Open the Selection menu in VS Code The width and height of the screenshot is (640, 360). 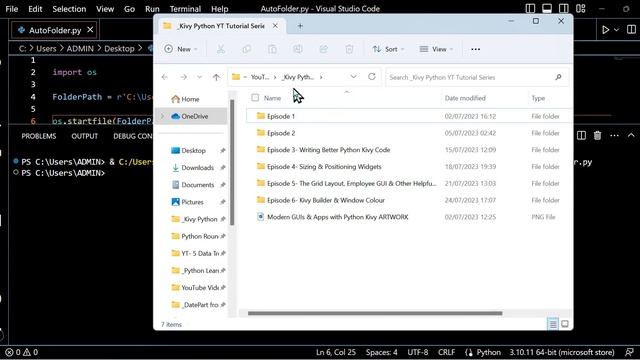pos(69,9)
